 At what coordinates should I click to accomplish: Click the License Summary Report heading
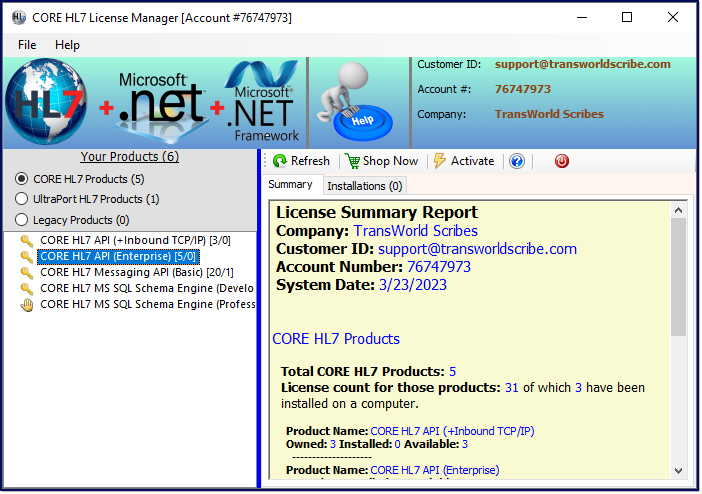tap(377, 212)
